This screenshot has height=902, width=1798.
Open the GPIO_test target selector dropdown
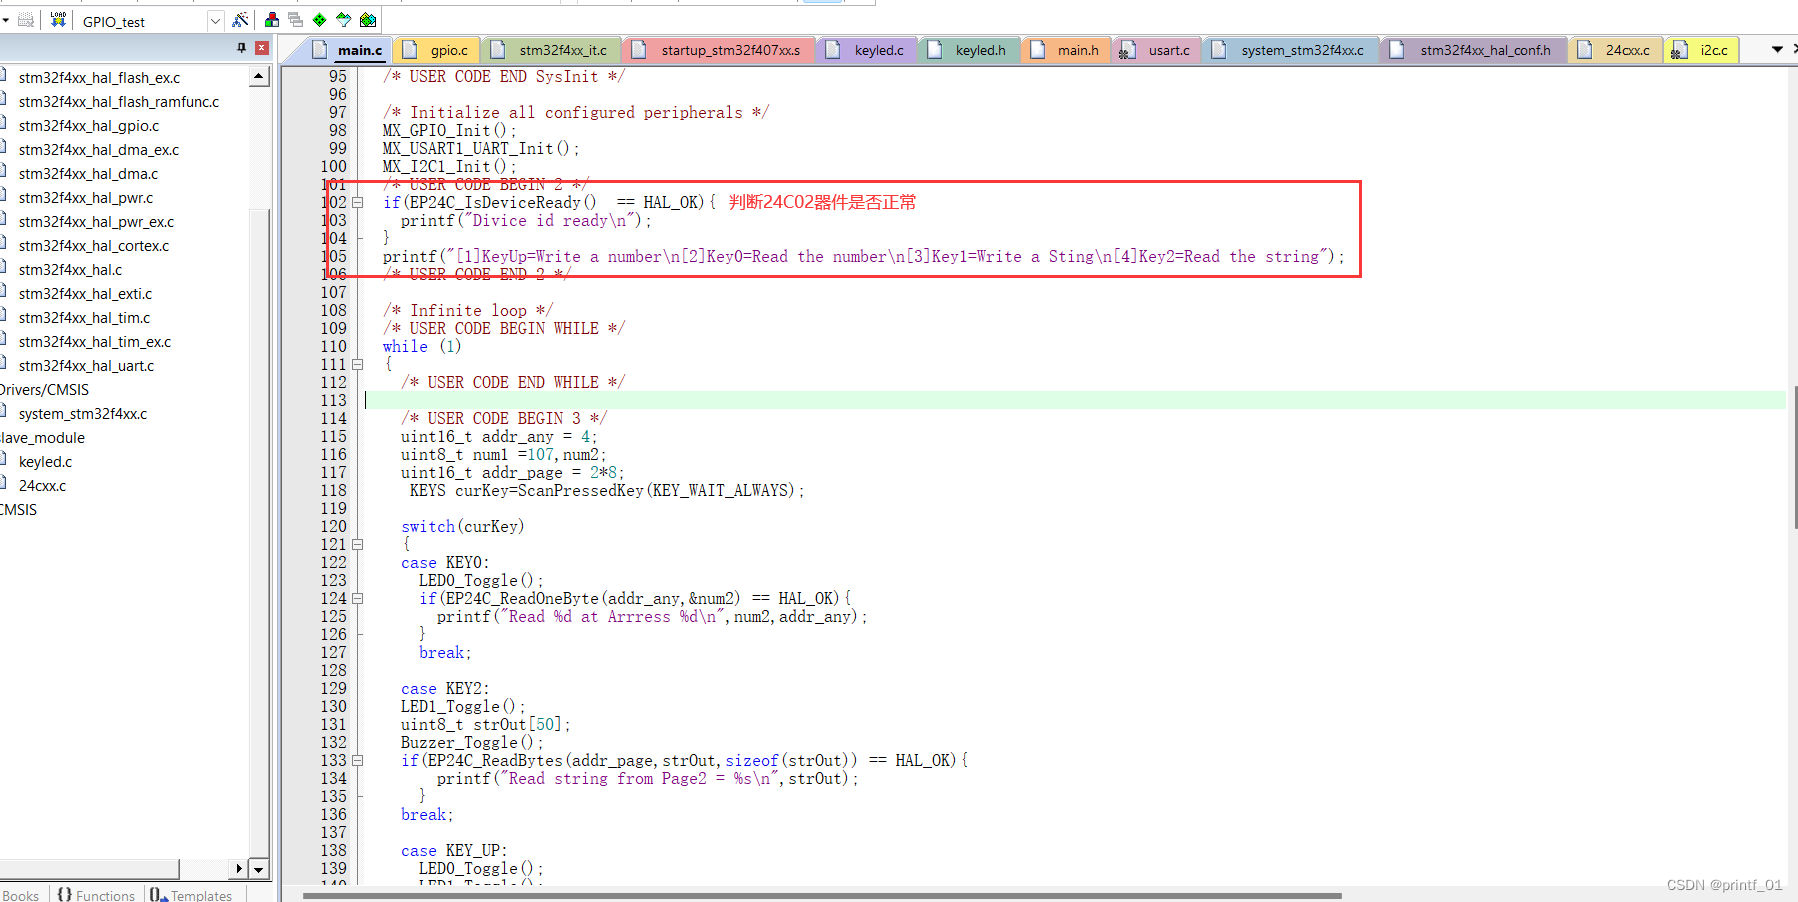(x=215, y=21)
